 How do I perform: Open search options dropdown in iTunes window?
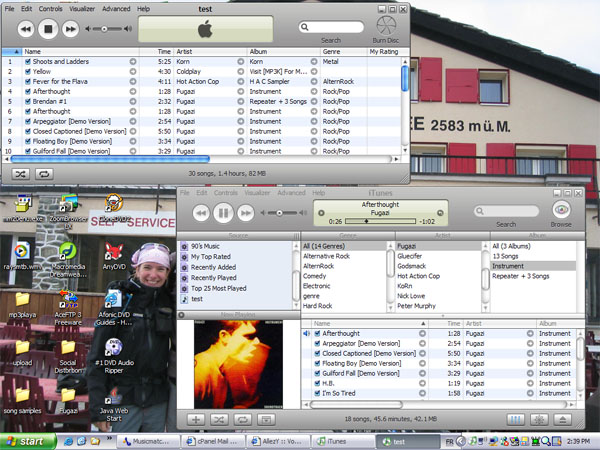pyautogui.click(x=480, y=211)
